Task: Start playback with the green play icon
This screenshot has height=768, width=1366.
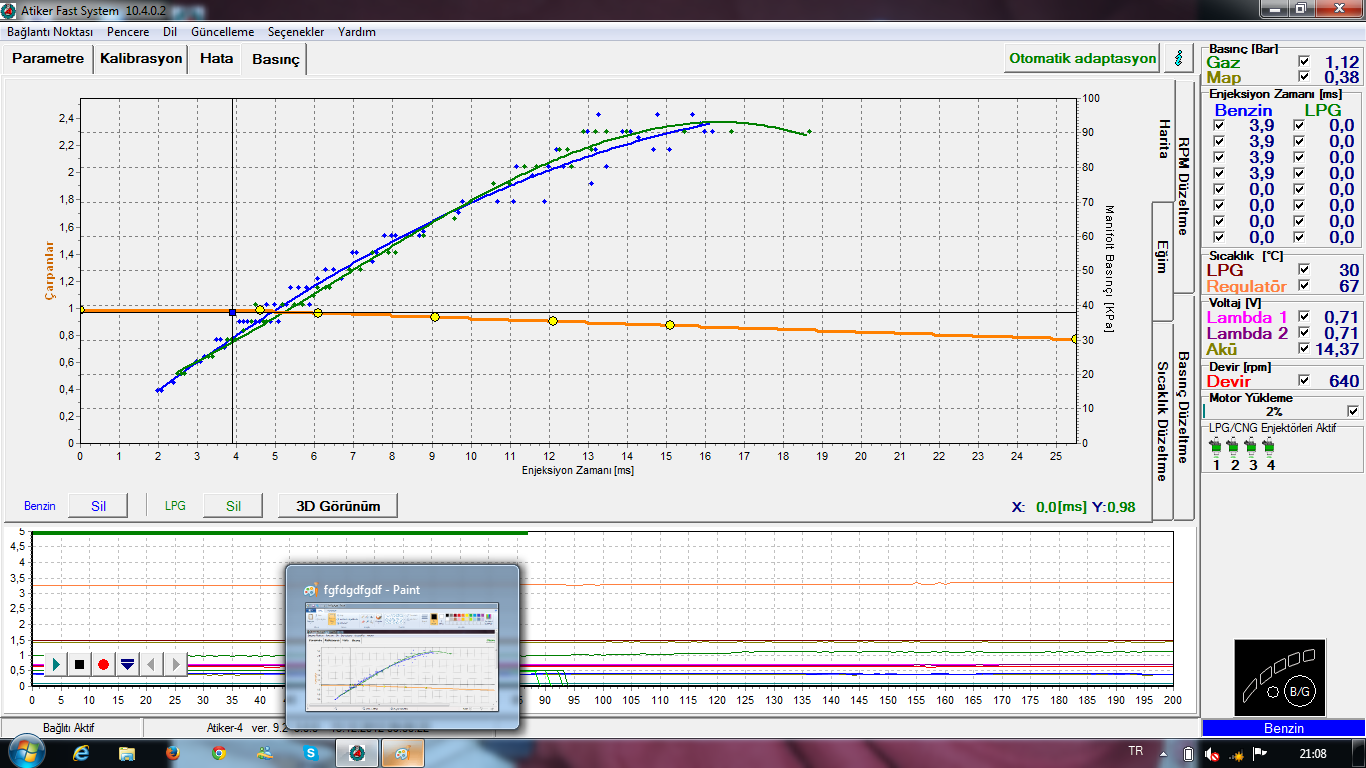Action: tap(56, 664)
